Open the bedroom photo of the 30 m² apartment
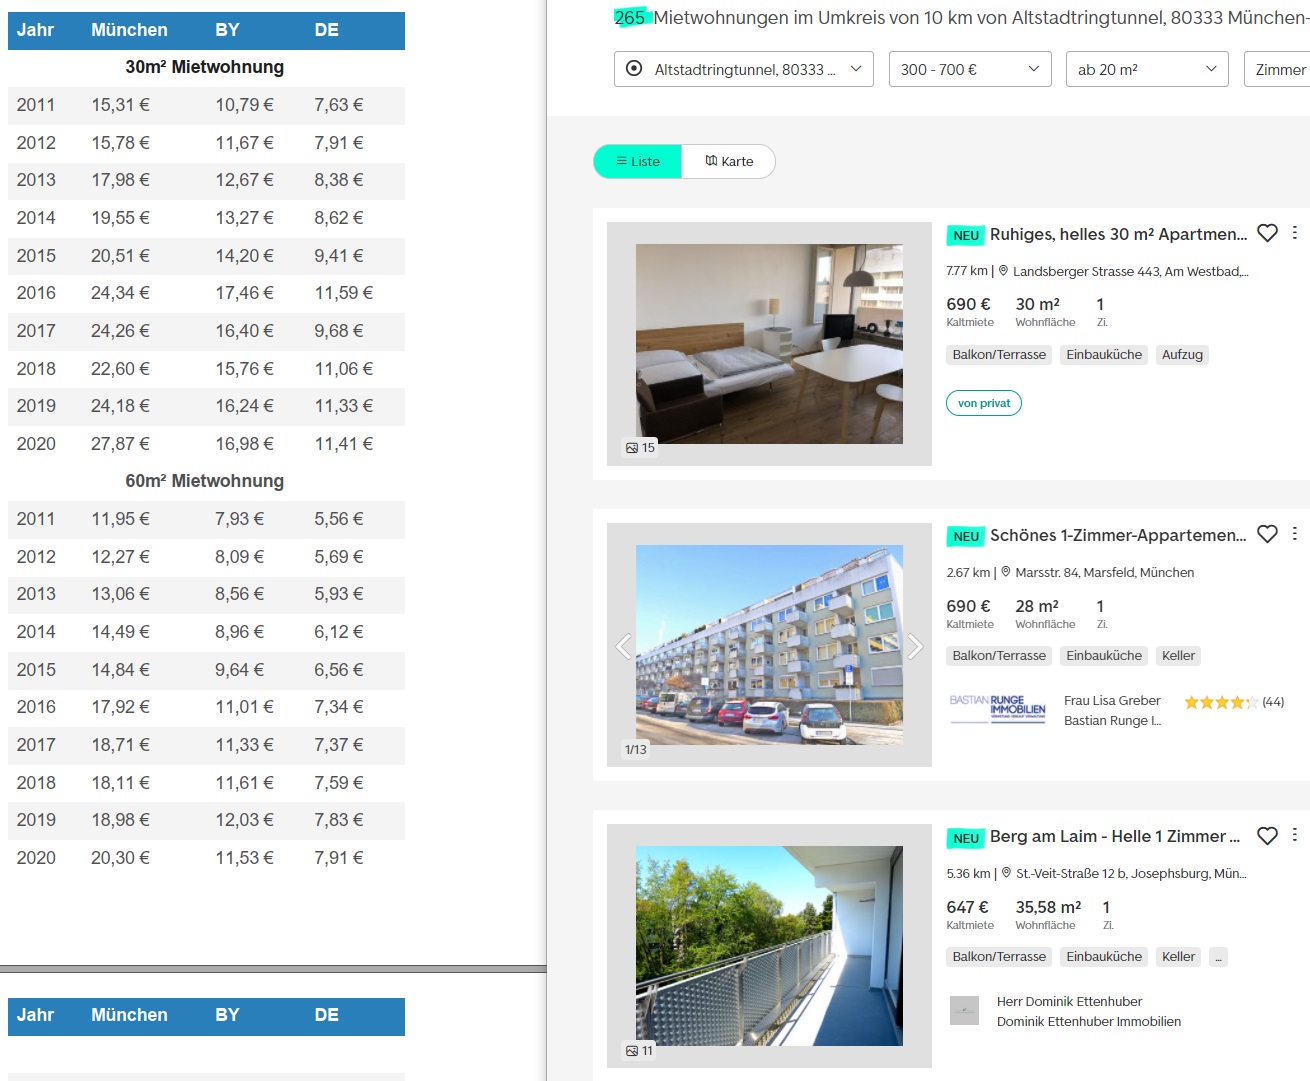This screenshot has width=1310, height=1081. pyautogui.click(x=769, y=344)
